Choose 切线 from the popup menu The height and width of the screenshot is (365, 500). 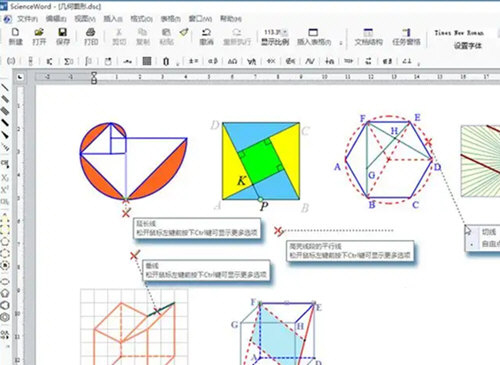[x=489, y=232]
